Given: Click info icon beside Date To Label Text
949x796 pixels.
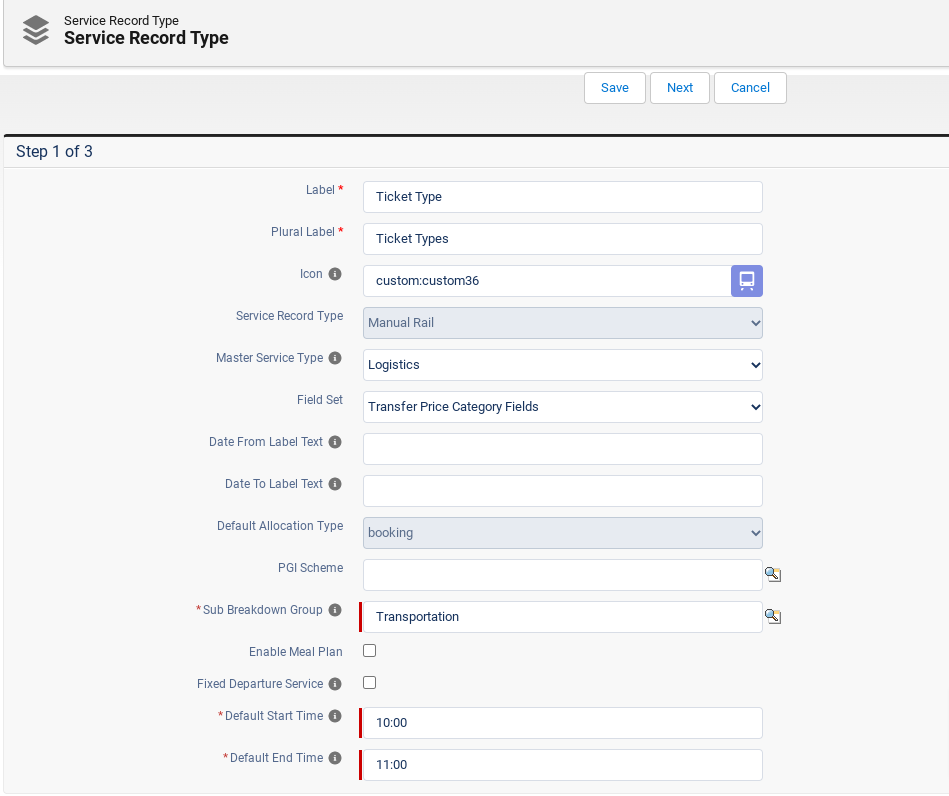Looking at the screenshot, I should point(335,484).
